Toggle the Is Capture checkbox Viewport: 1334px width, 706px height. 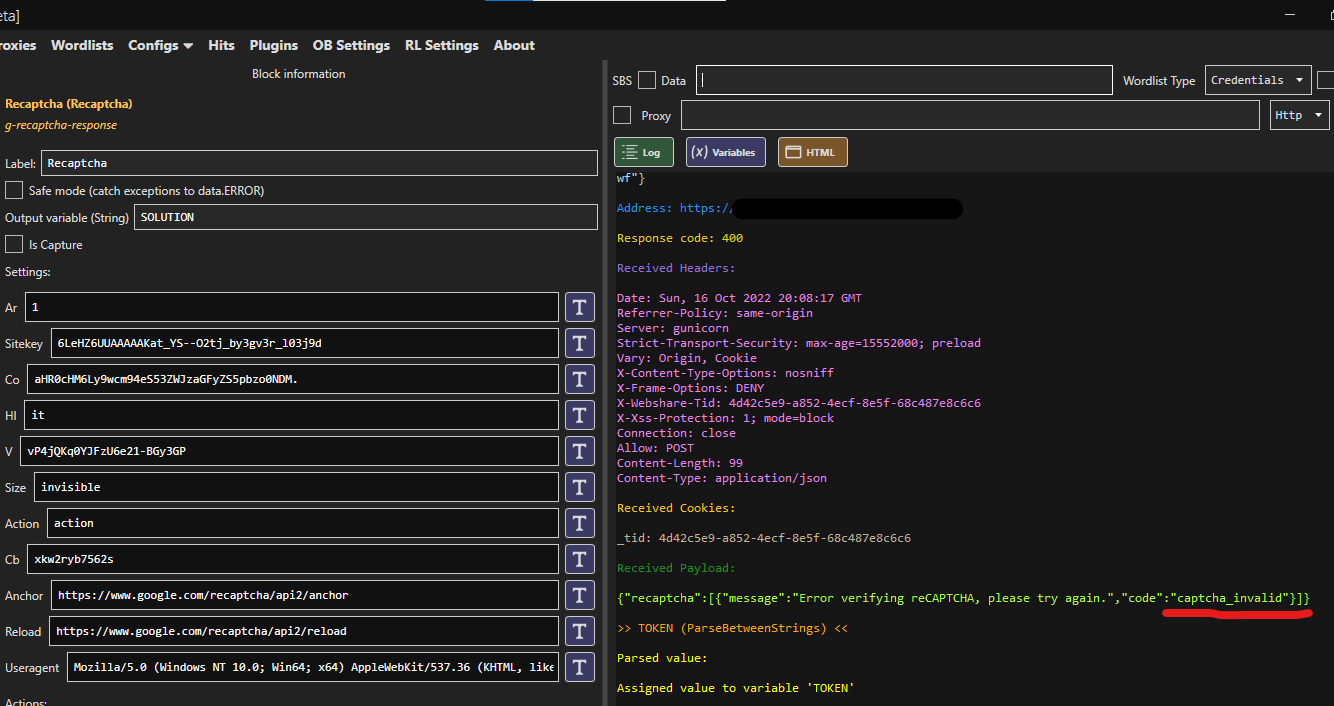tap(14, 244)
